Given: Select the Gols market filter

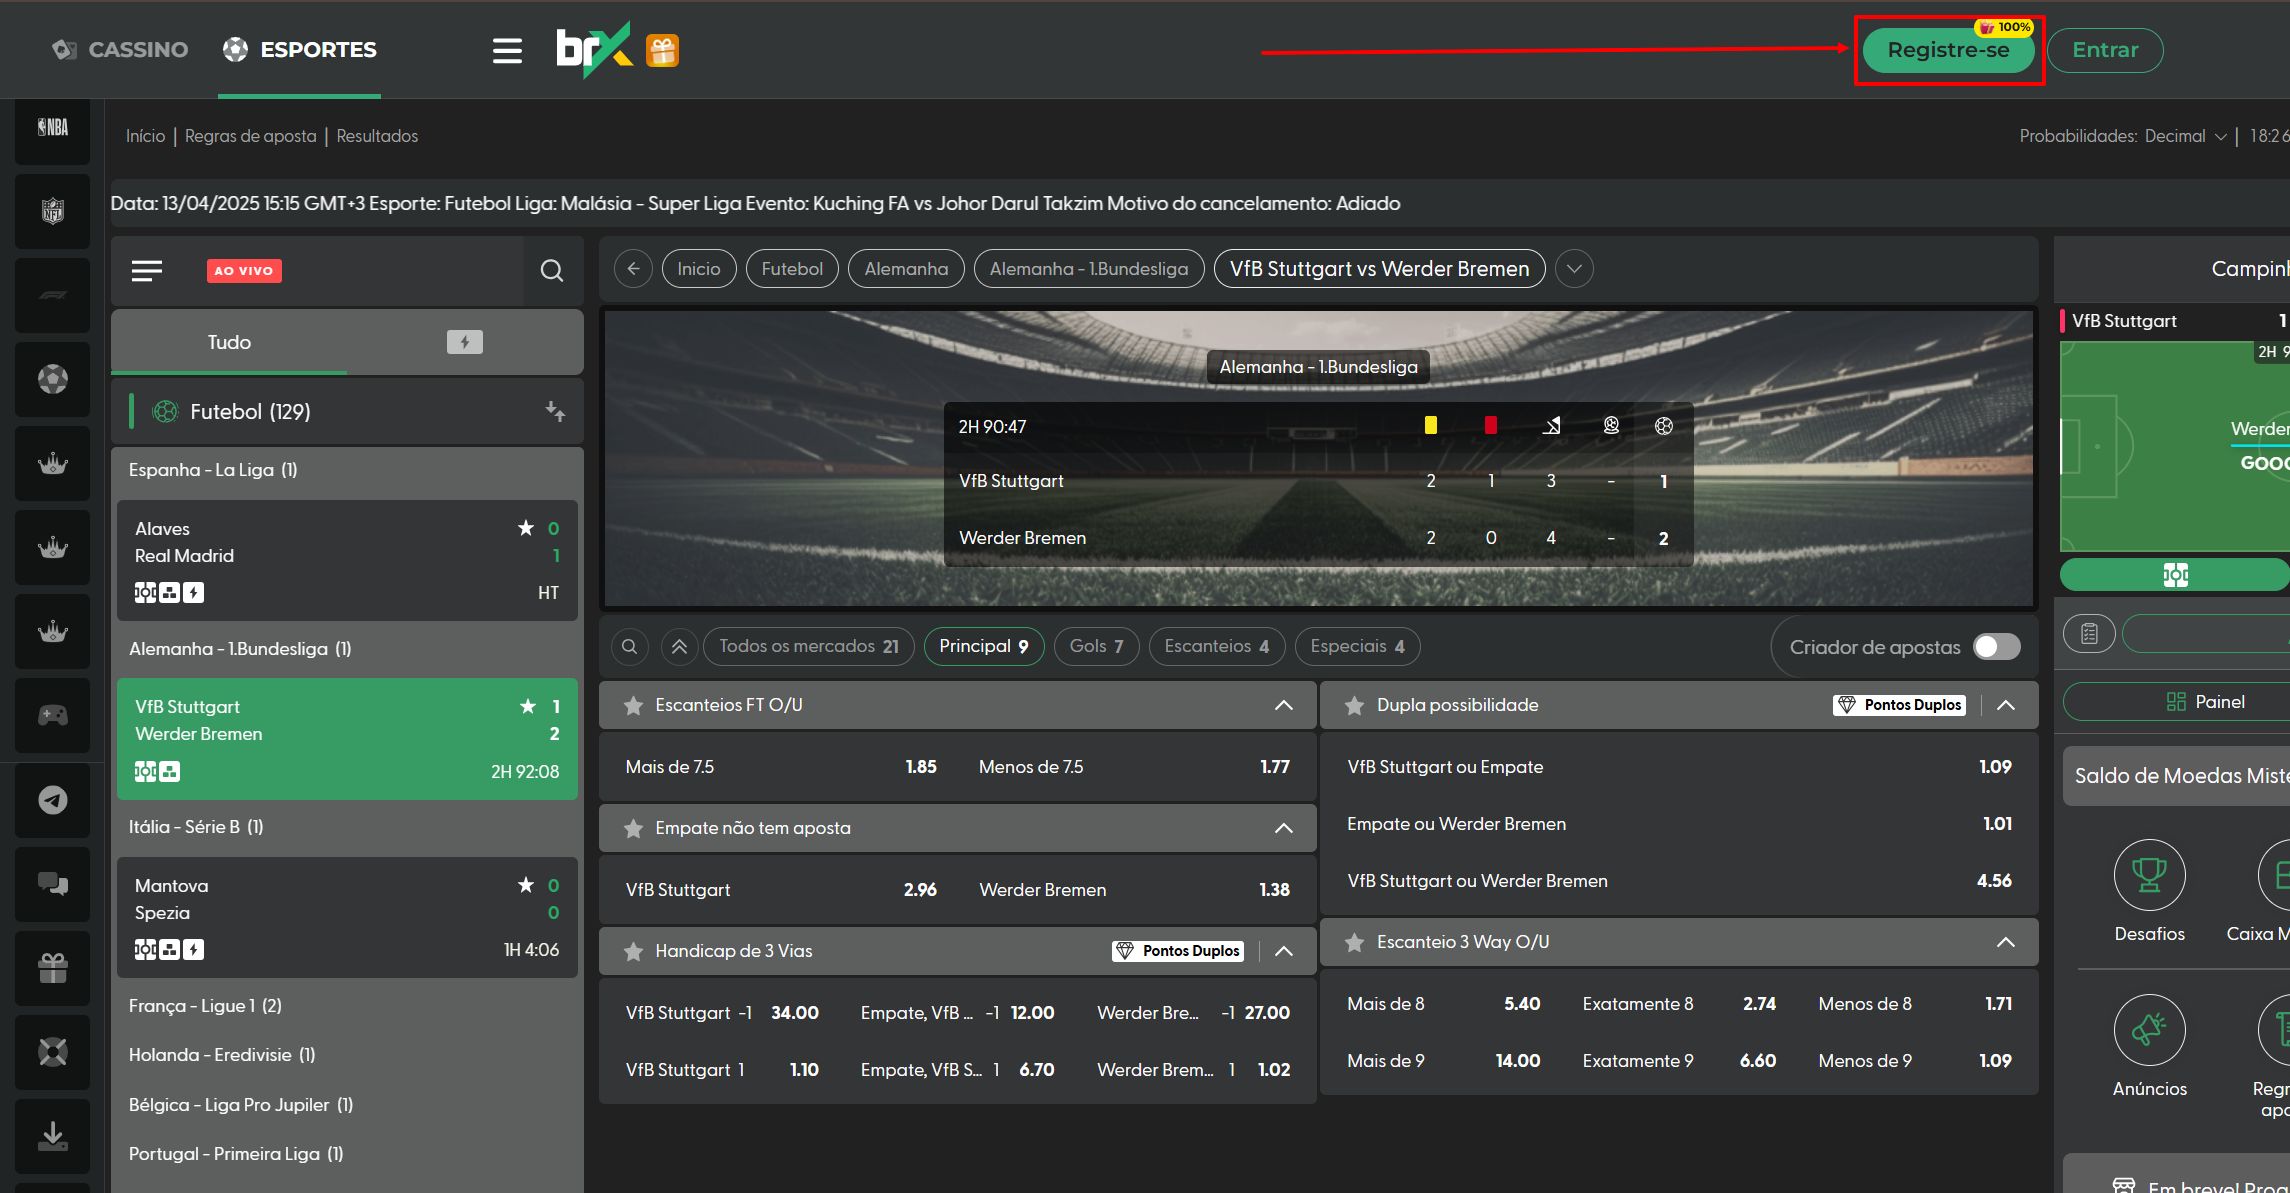Looking at the screenshot, I should pos(1096,647).
